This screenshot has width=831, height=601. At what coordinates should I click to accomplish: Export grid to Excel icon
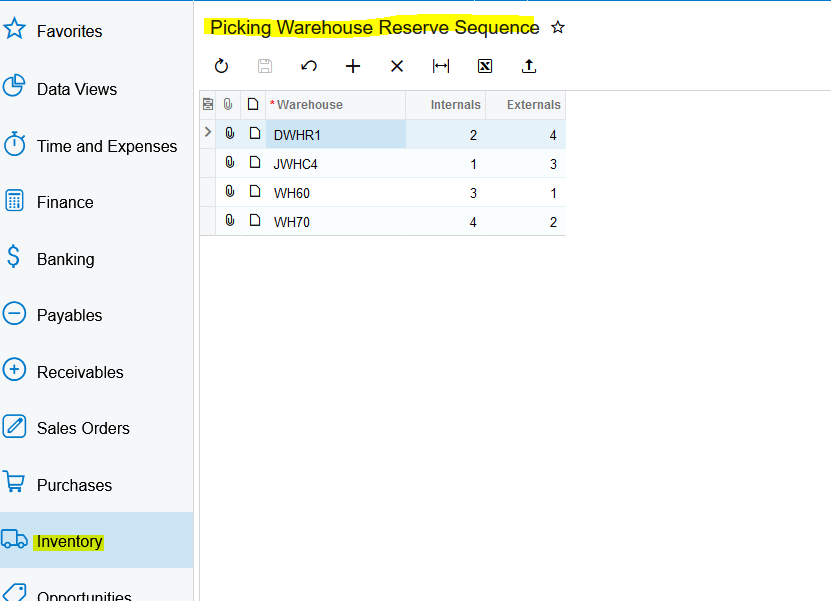pos(485,66)
